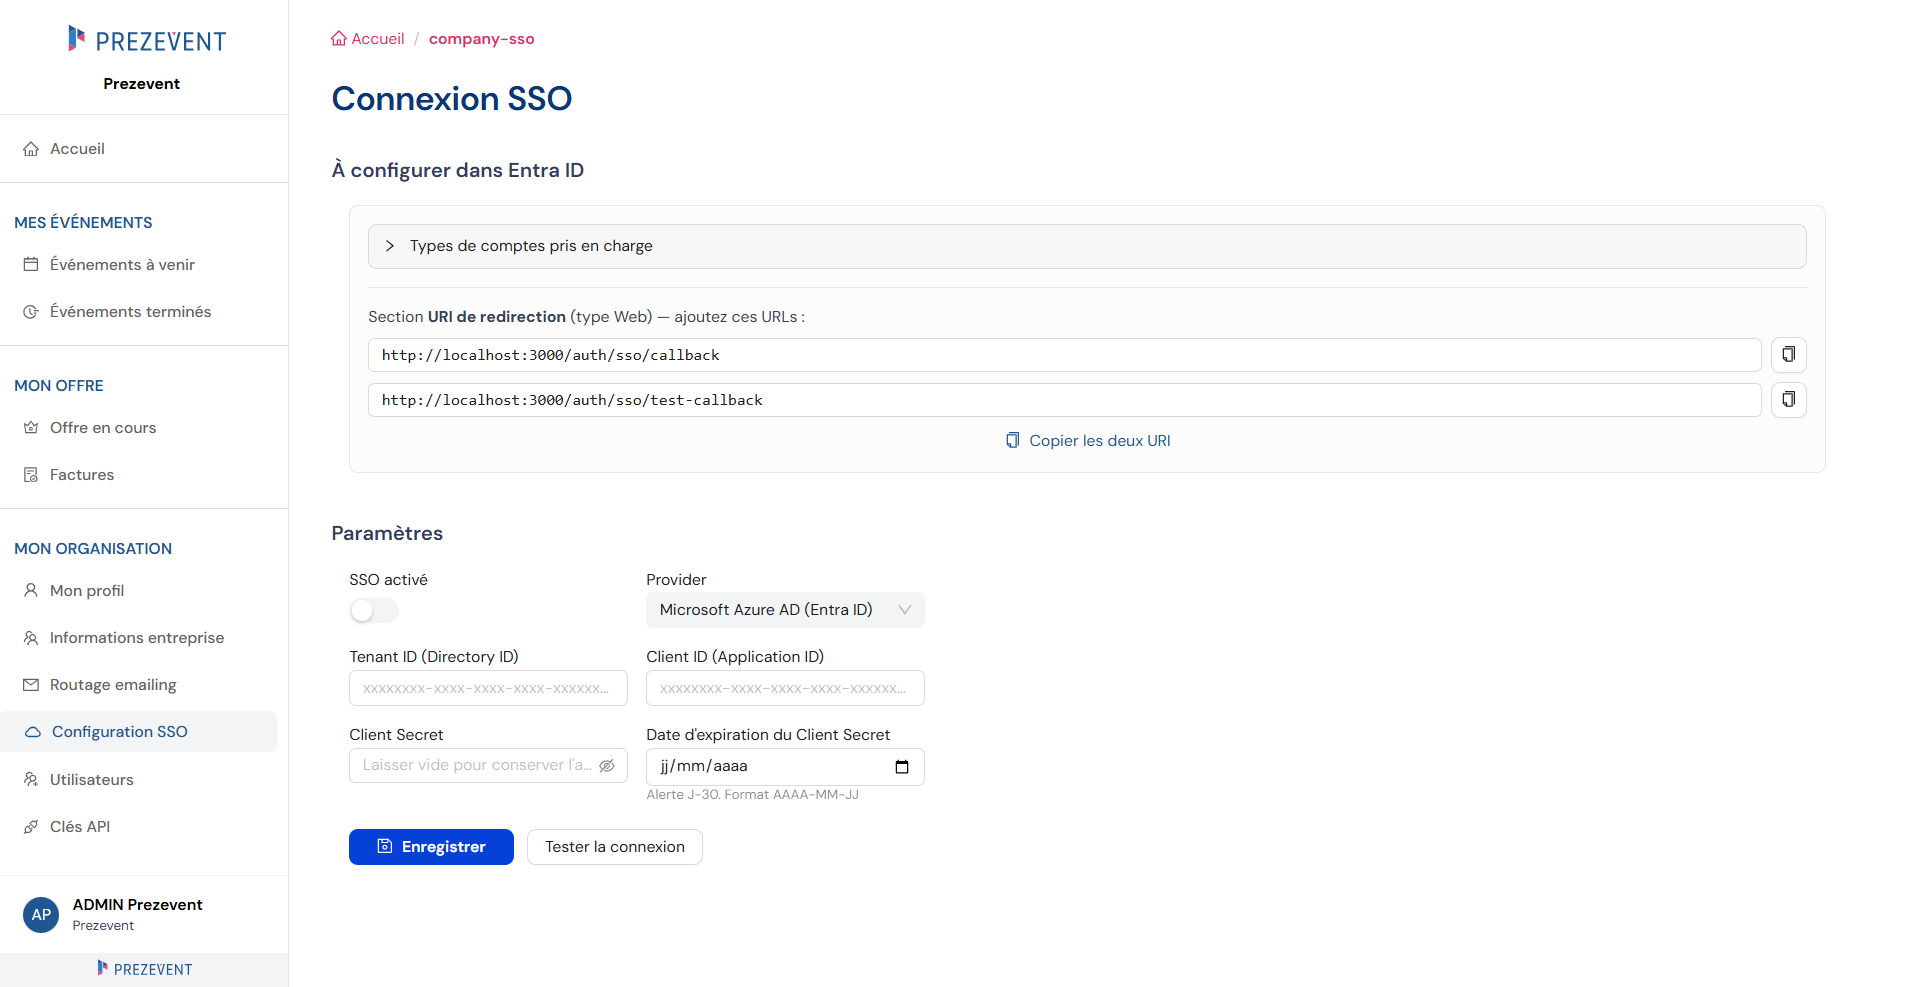Click the envelope icon for Routage emailing
The image size is (1913, 987).
(x=31, y=685)
